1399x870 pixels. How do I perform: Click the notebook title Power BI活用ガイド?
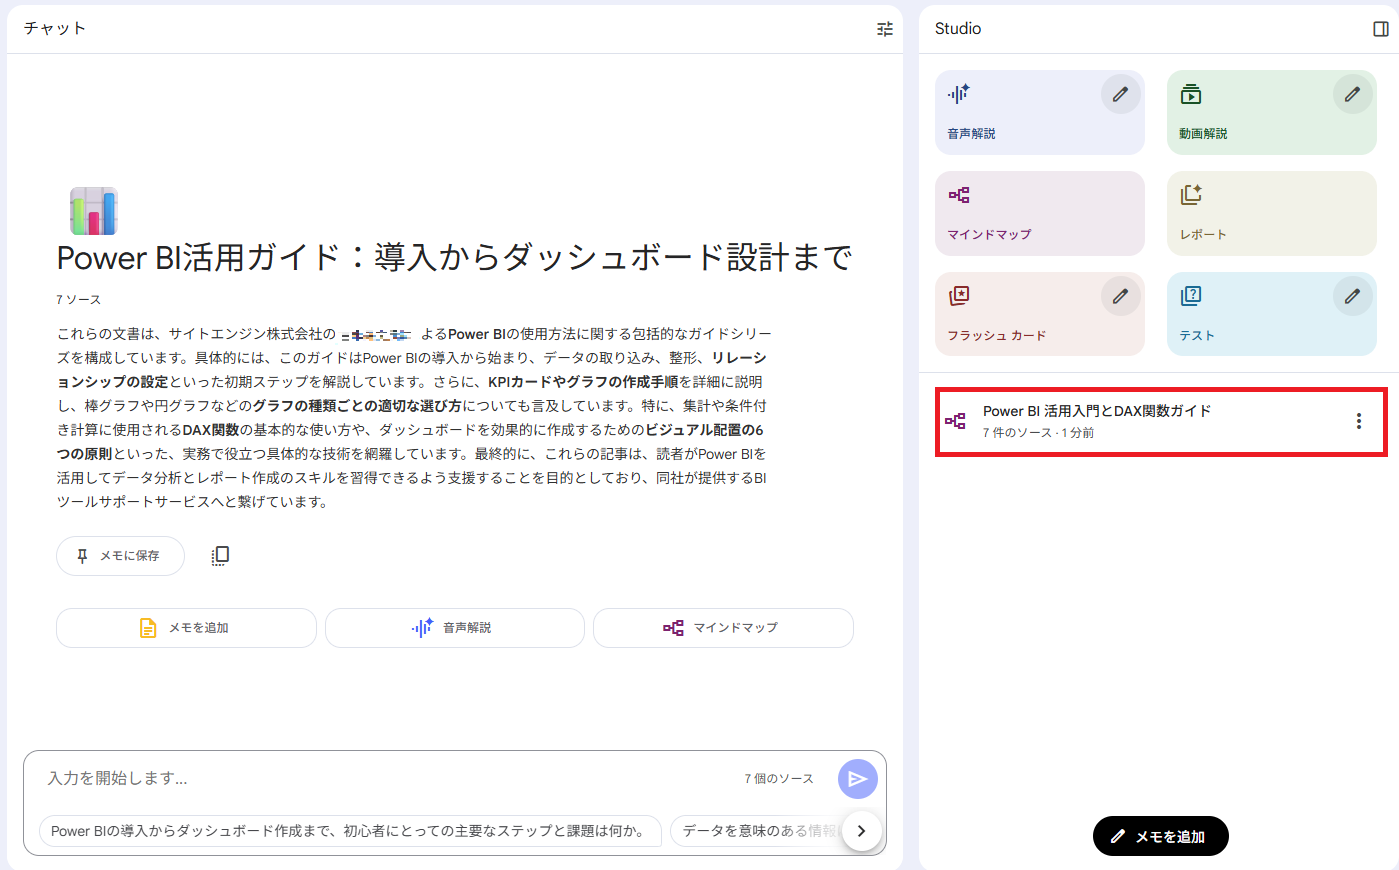click(454, 258)
